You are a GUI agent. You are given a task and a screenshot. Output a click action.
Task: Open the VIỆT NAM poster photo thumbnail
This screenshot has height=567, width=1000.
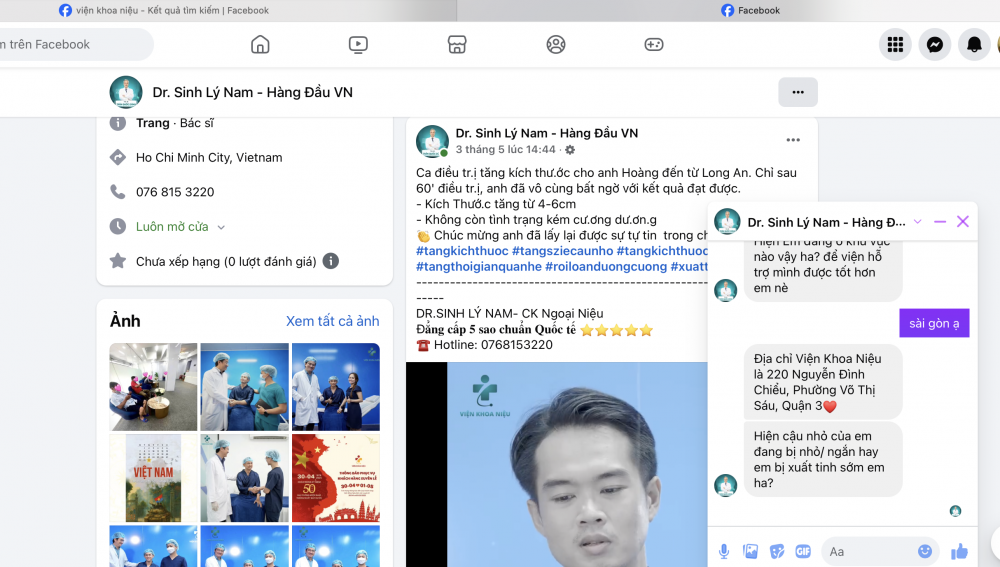click(x=153, y=478)
